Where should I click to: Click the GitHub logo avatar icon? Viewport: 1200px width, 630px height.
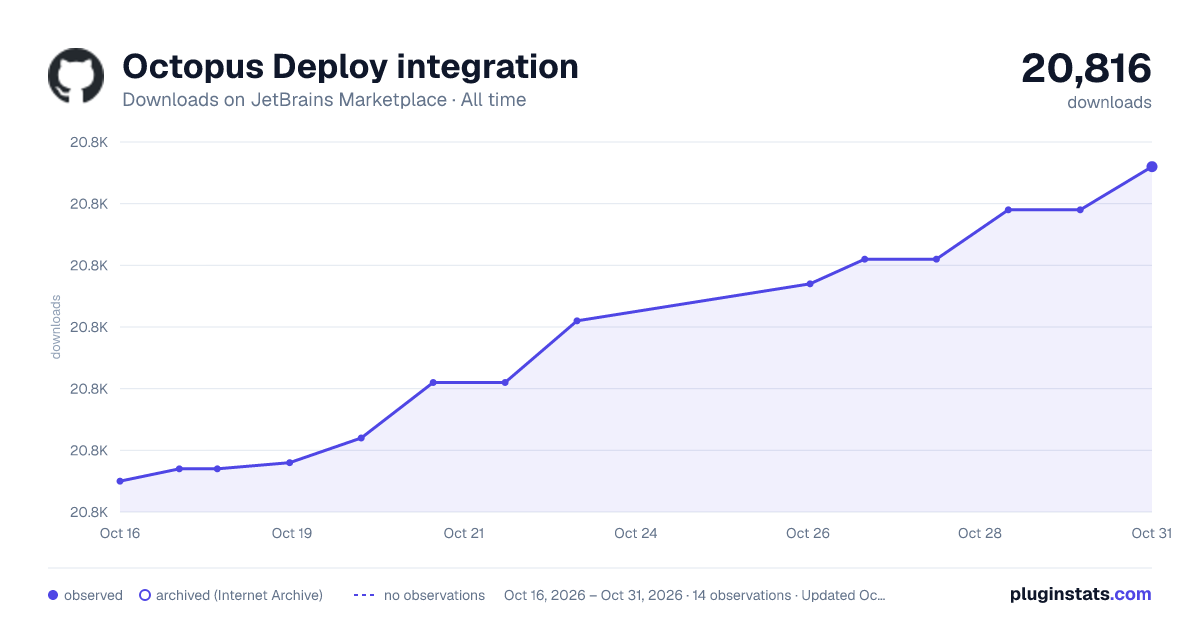pyautogui.click(x=76, y=75)
